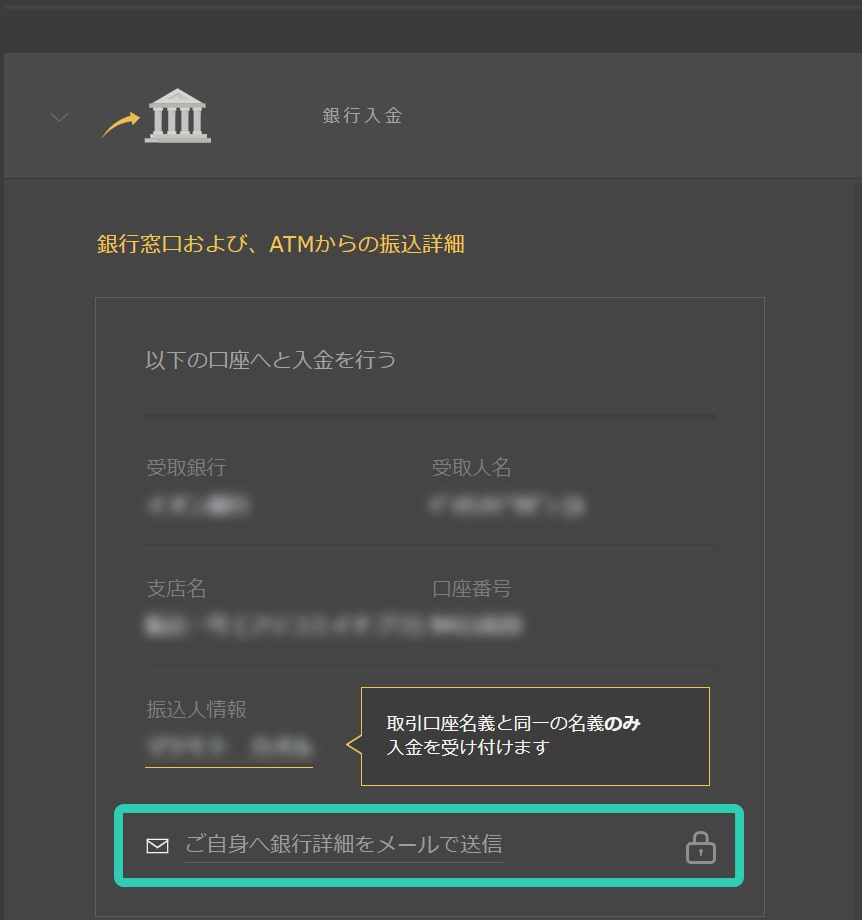
Task: Click the bank building deposit icon
Action: coord(177,116)
